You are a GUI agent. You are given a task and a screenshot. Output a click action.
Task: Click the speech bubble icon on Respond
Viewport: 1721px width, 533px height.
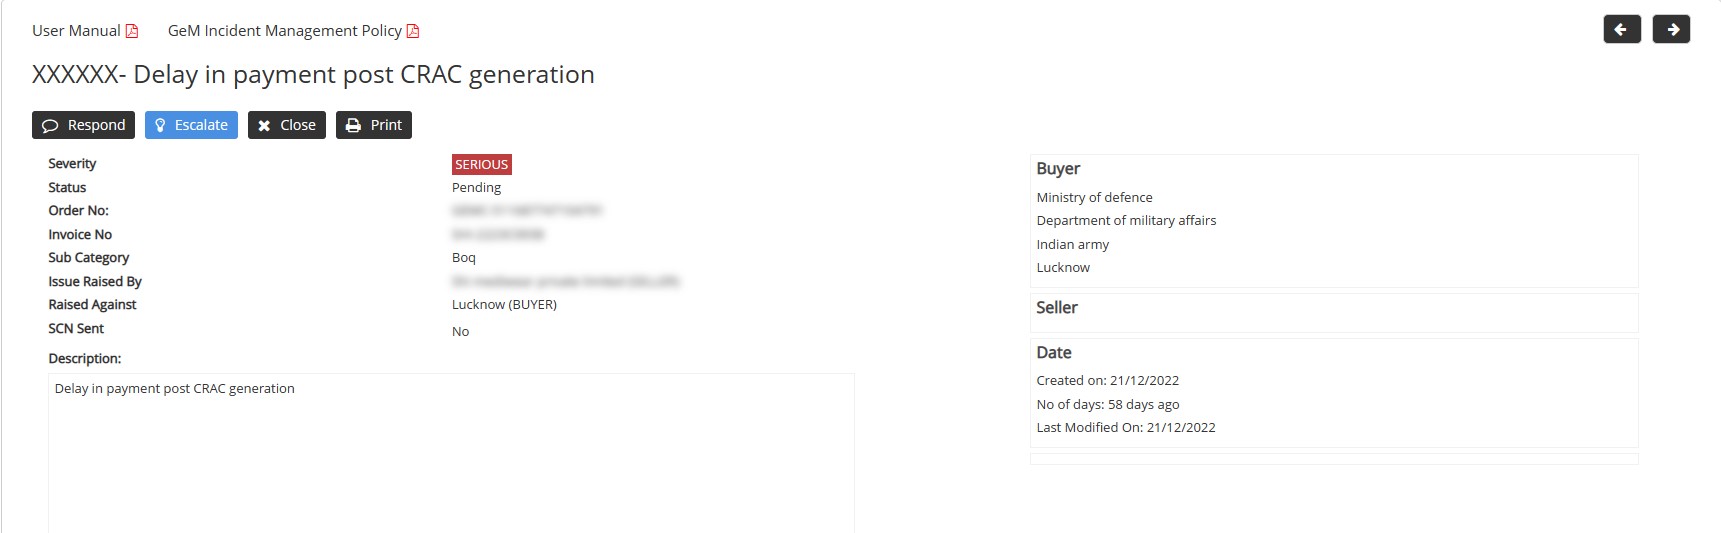click(50, 126)
